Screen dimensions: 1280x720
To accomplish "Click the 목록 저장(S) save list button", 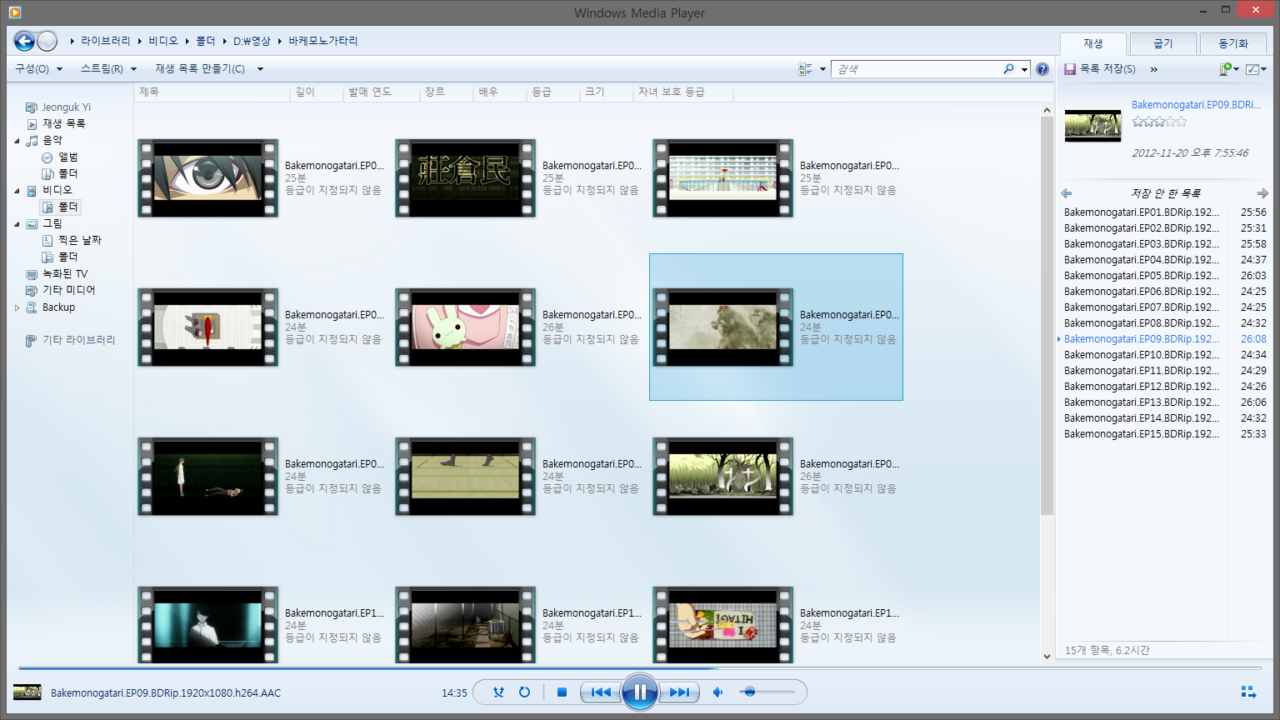I will pyautogui.click(x=1099, y=69).
